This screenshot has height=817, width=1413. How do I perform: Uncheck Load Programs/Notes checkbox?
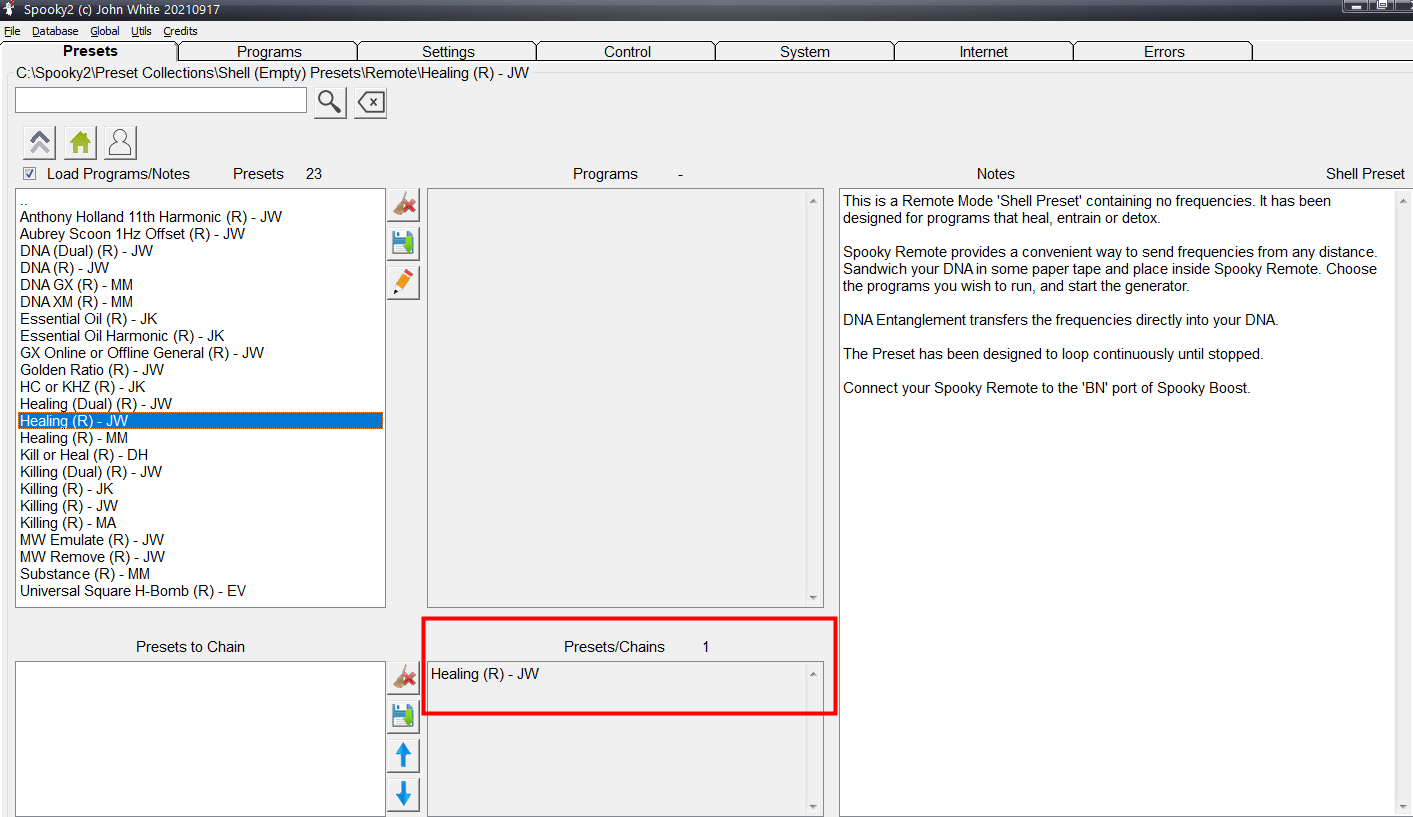[30, 174]
